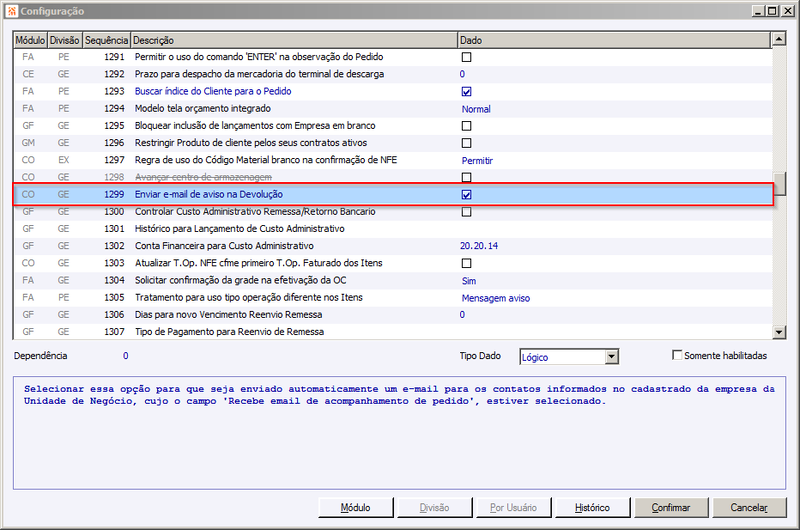Click the scrollbar up arrow
Image resolution: width=800 pixels, height=530 pixels.
click(779, 39)
